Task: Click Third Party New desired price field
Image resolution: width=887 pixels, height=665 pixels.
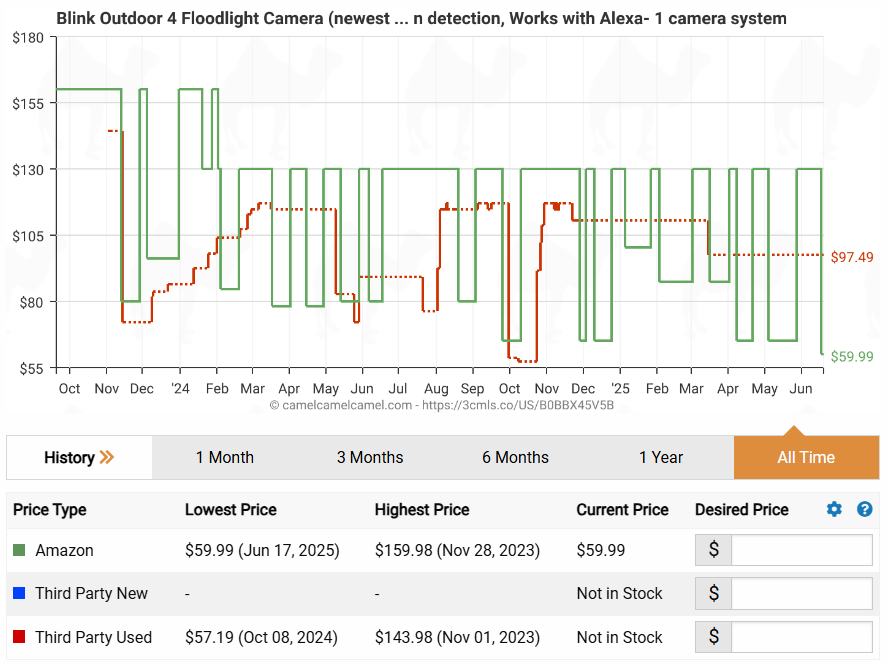Action: 801,594
